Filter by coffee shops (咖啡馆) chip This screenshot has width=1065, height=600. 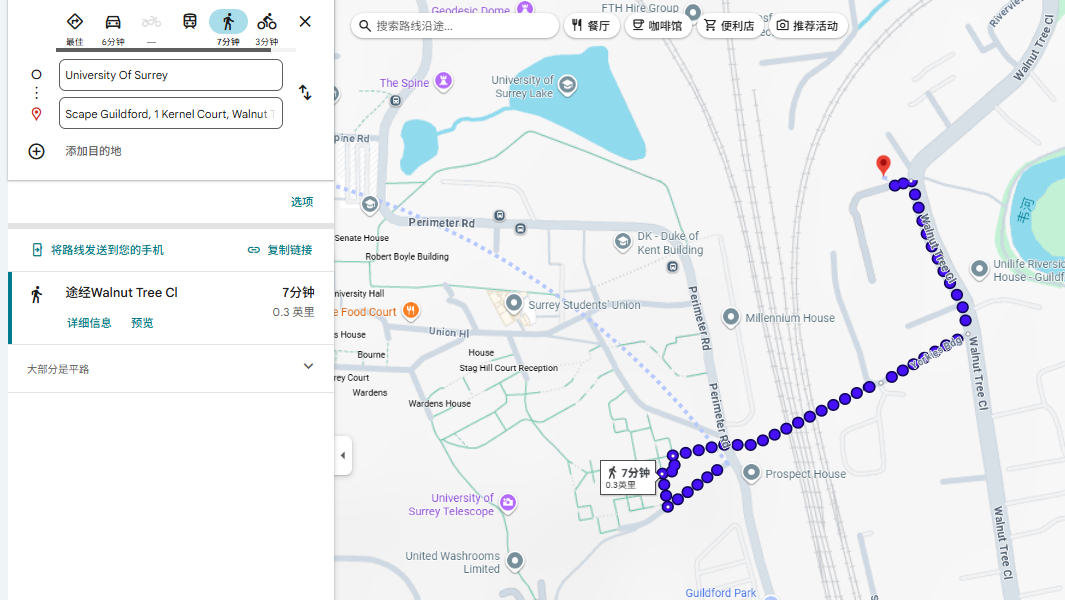[657, 26]
